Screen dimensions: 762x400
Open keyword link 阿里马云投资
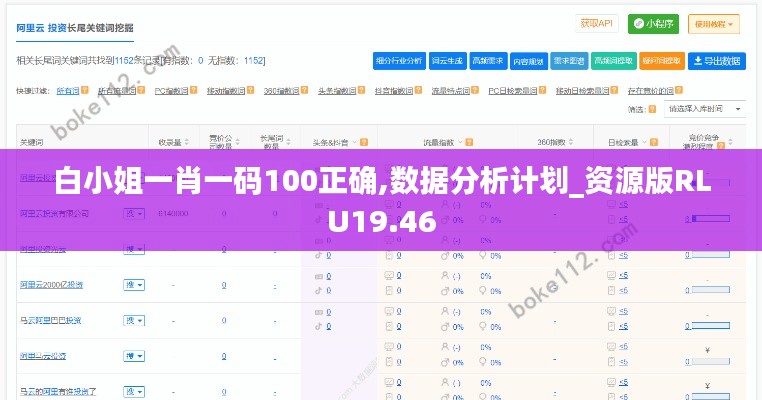coord(43,356)
